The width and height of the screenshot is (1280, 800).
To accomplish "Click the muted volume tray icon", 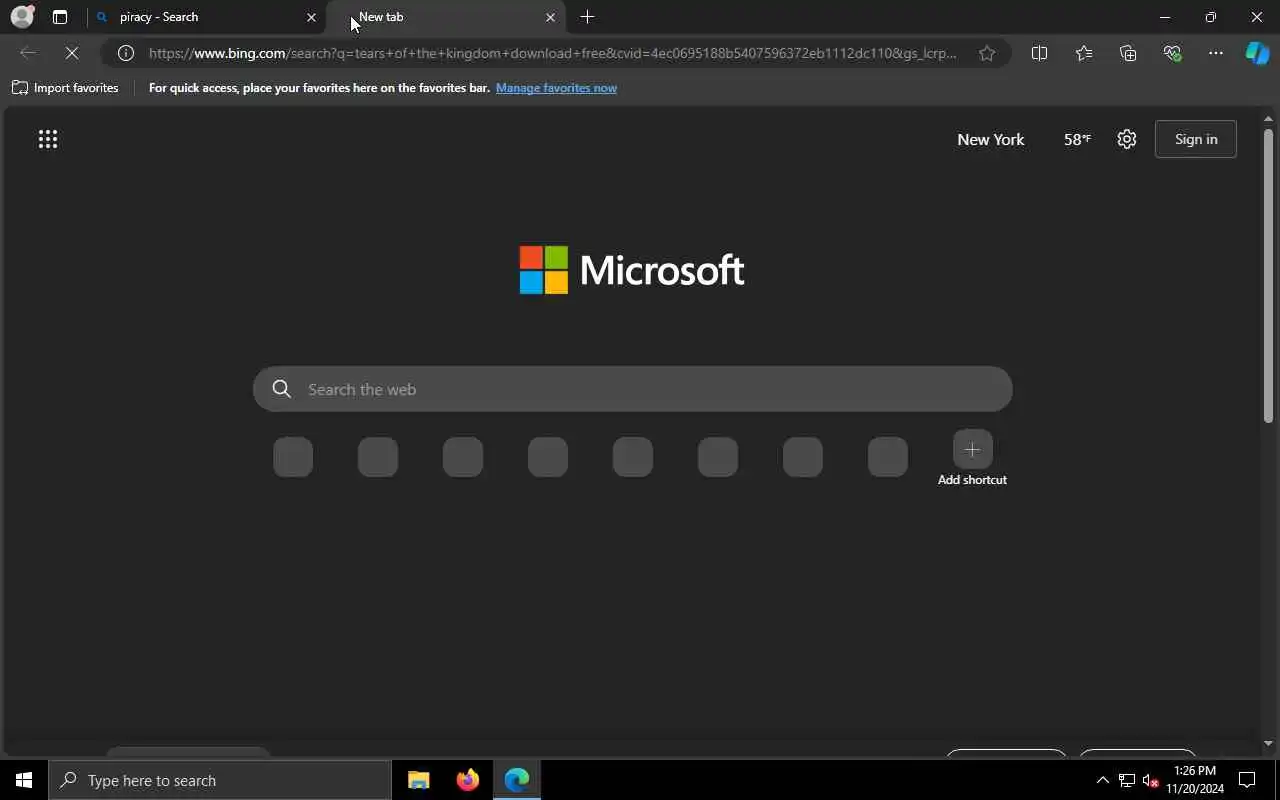I will pos(1150,780).
